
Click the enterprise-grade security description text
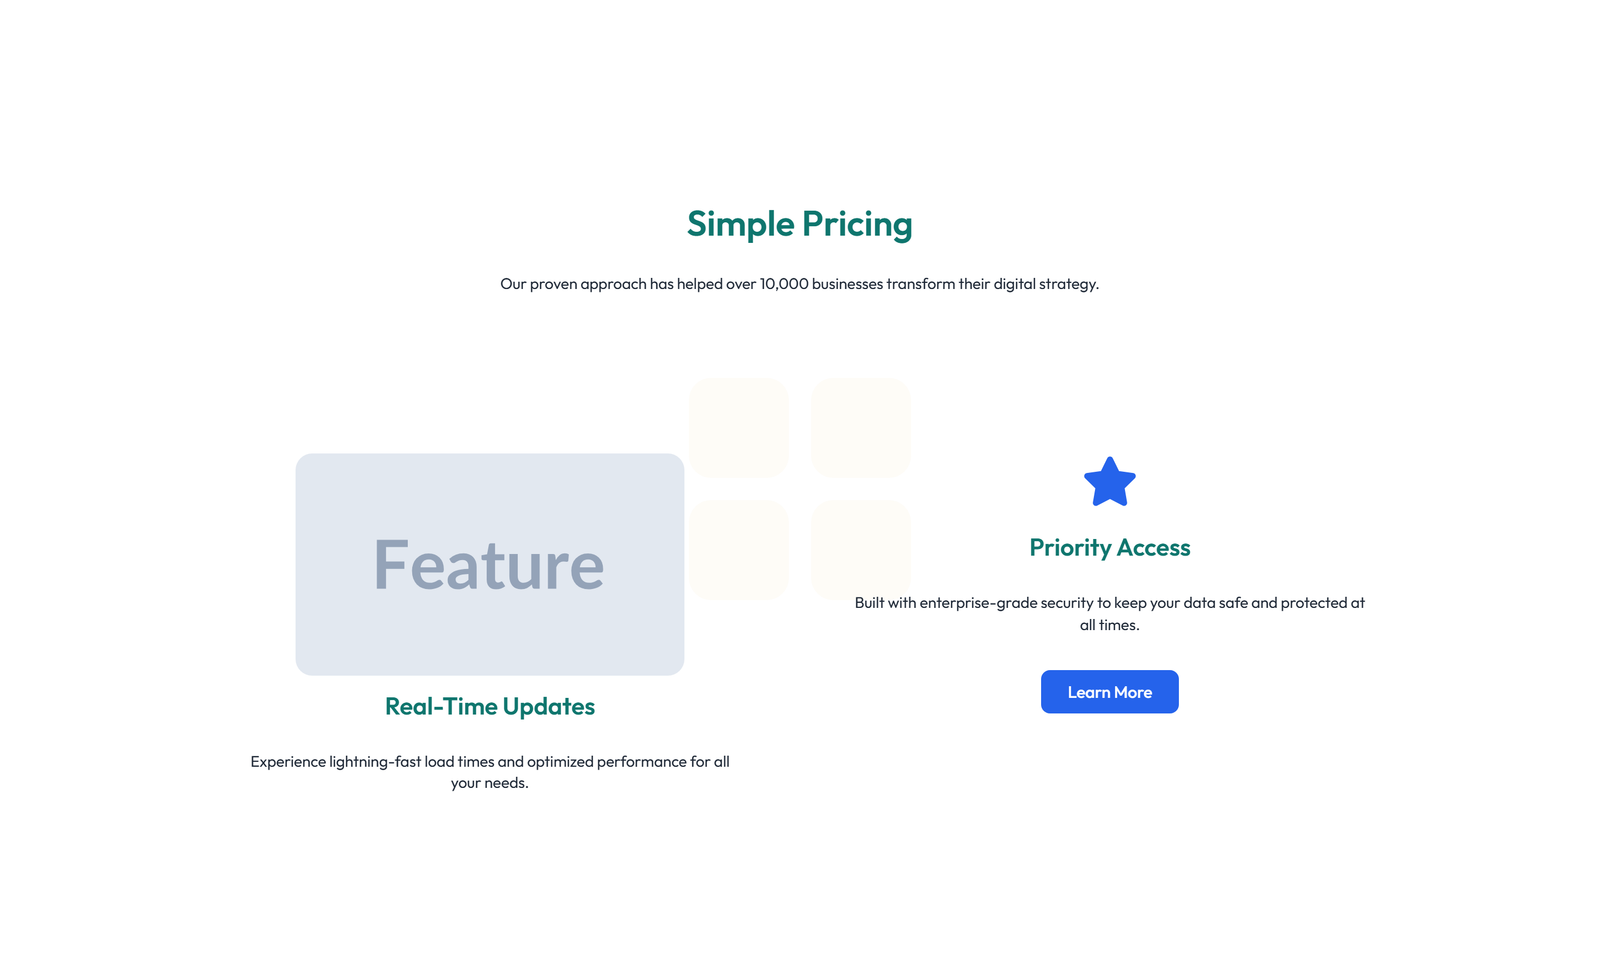point(1109,613)
